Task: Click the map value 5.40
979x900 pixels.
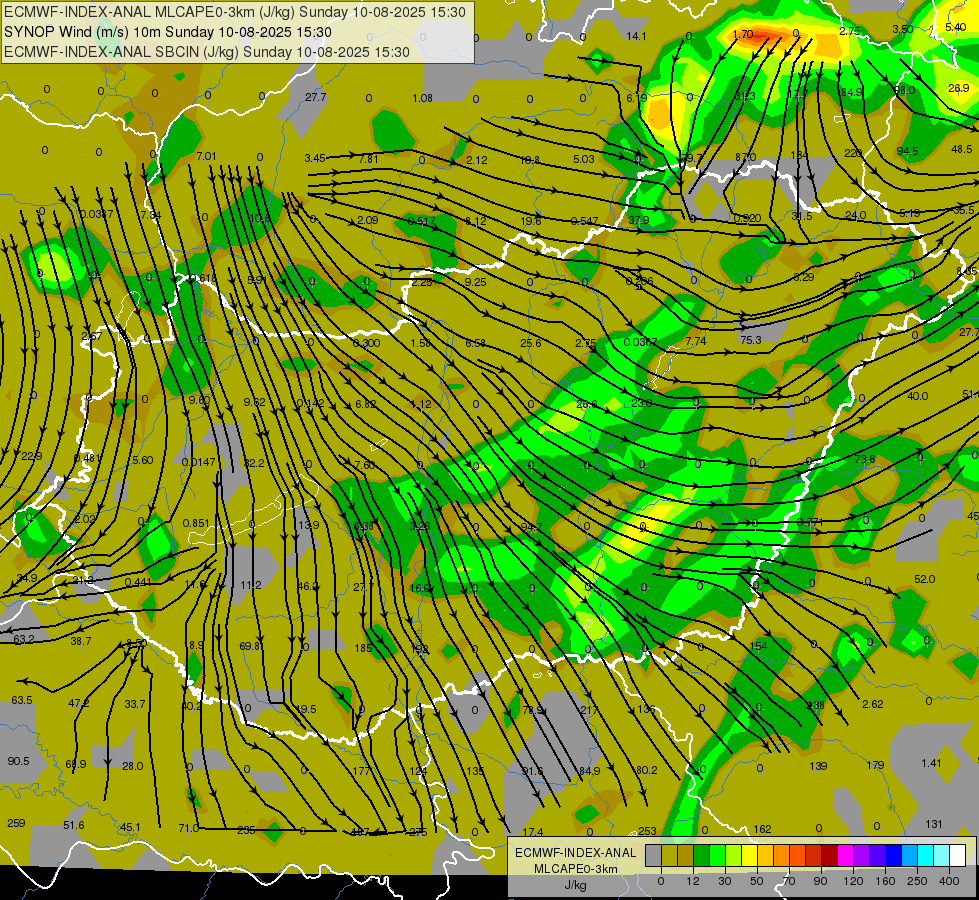Action: (x=956, y=27)
